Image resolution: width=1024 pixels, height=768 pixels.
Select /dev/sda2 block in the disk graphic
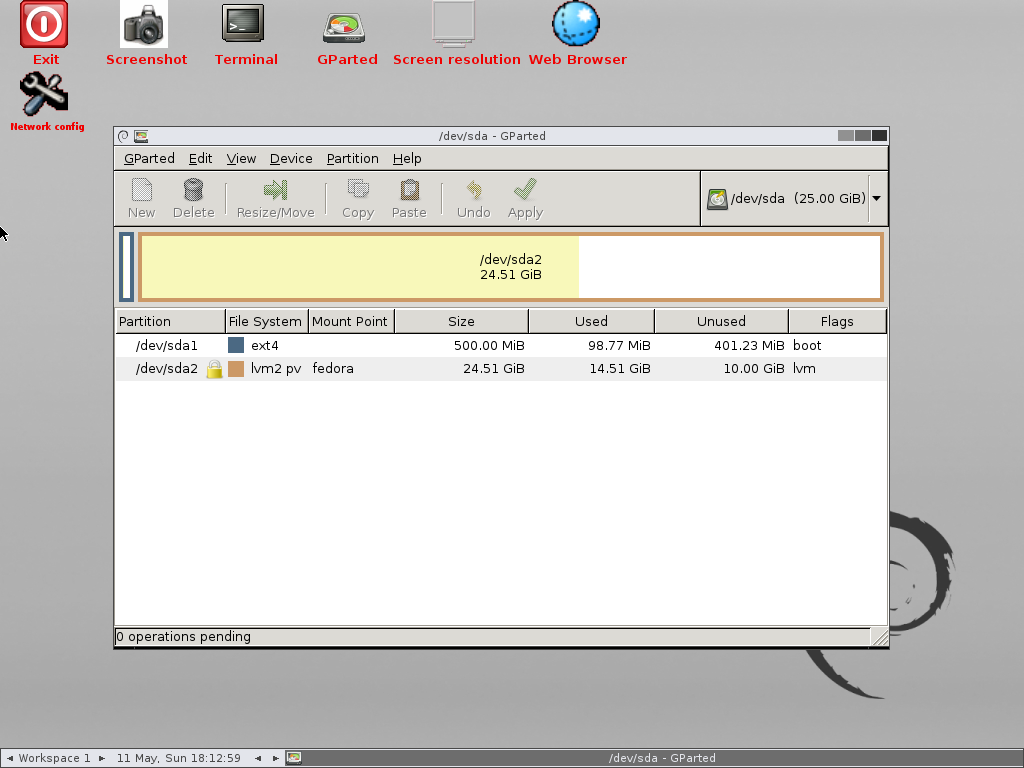click(511, 267)
